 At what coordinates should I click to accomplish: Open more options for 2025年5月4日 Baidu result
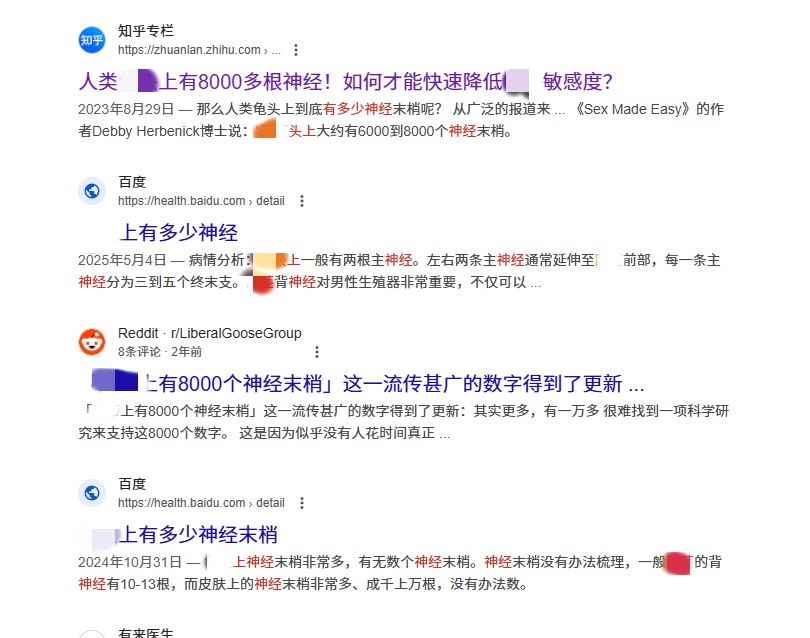302,201
